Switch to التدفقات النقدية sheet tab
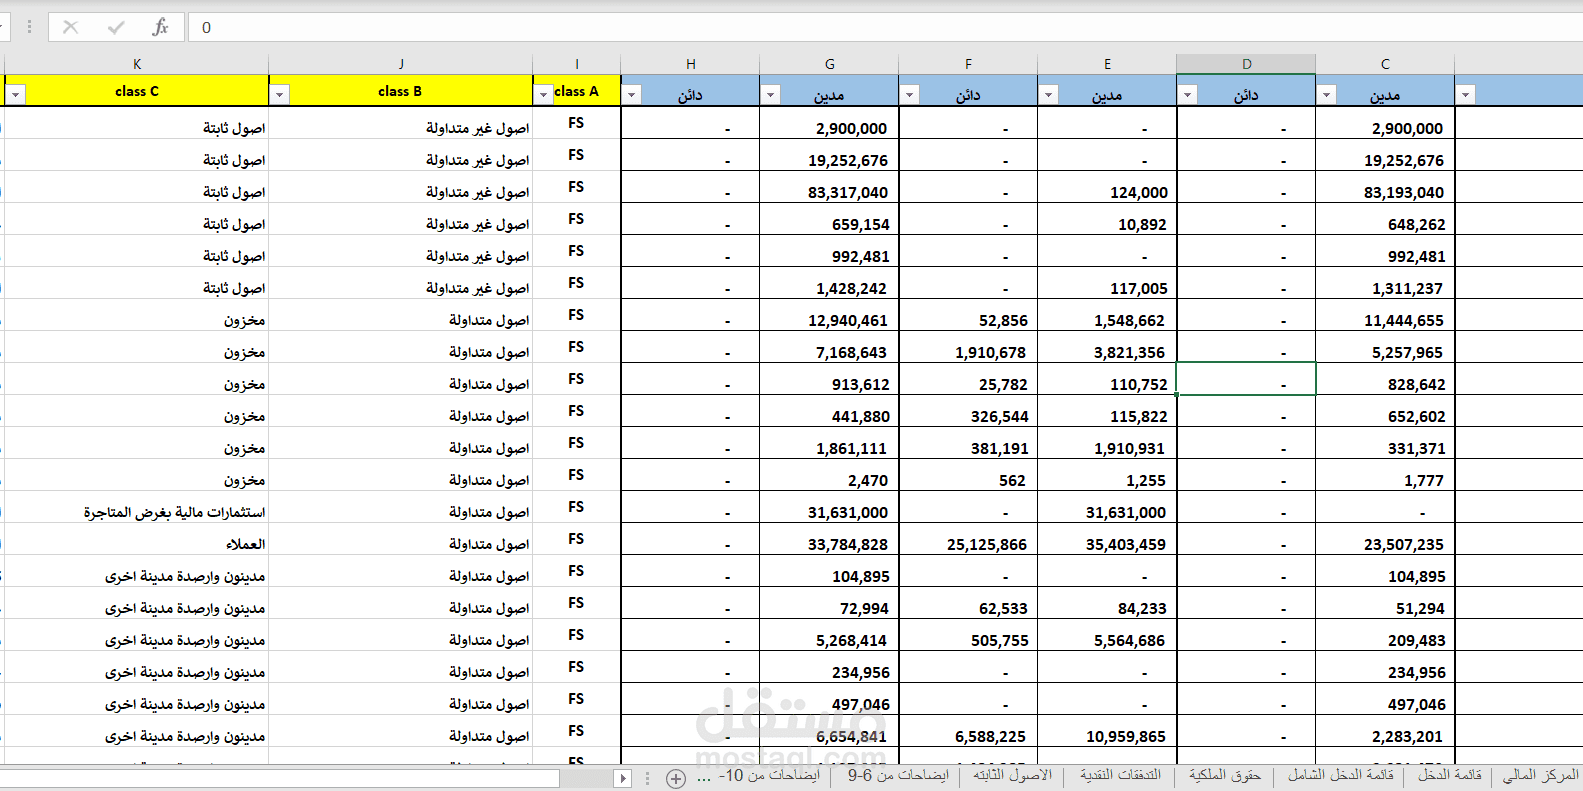Viewport: 1583px width, 791px height. tap(1120, 775)
